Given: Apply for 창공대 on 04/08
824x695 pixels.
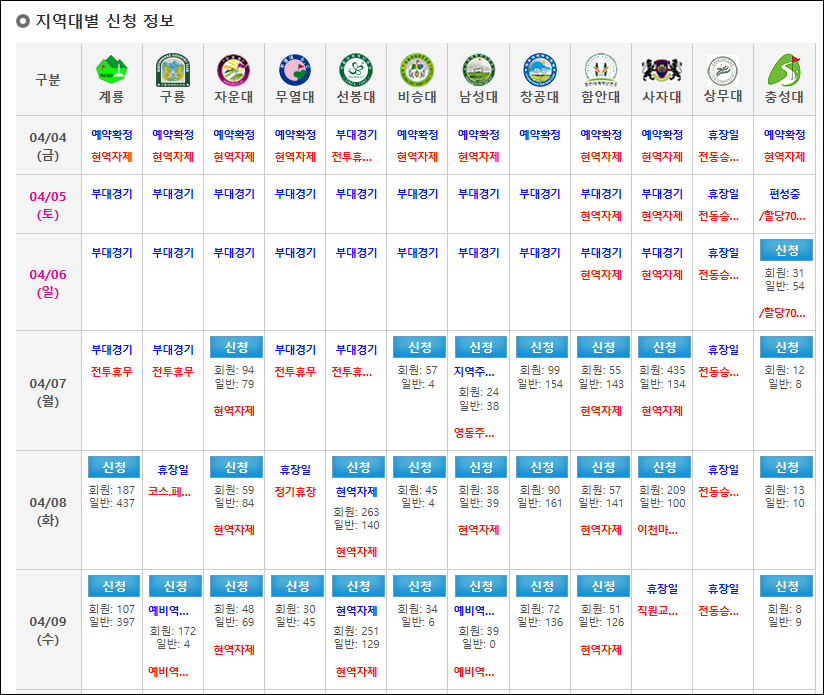Looking at the screenshot, I should (x=542, y=466).
